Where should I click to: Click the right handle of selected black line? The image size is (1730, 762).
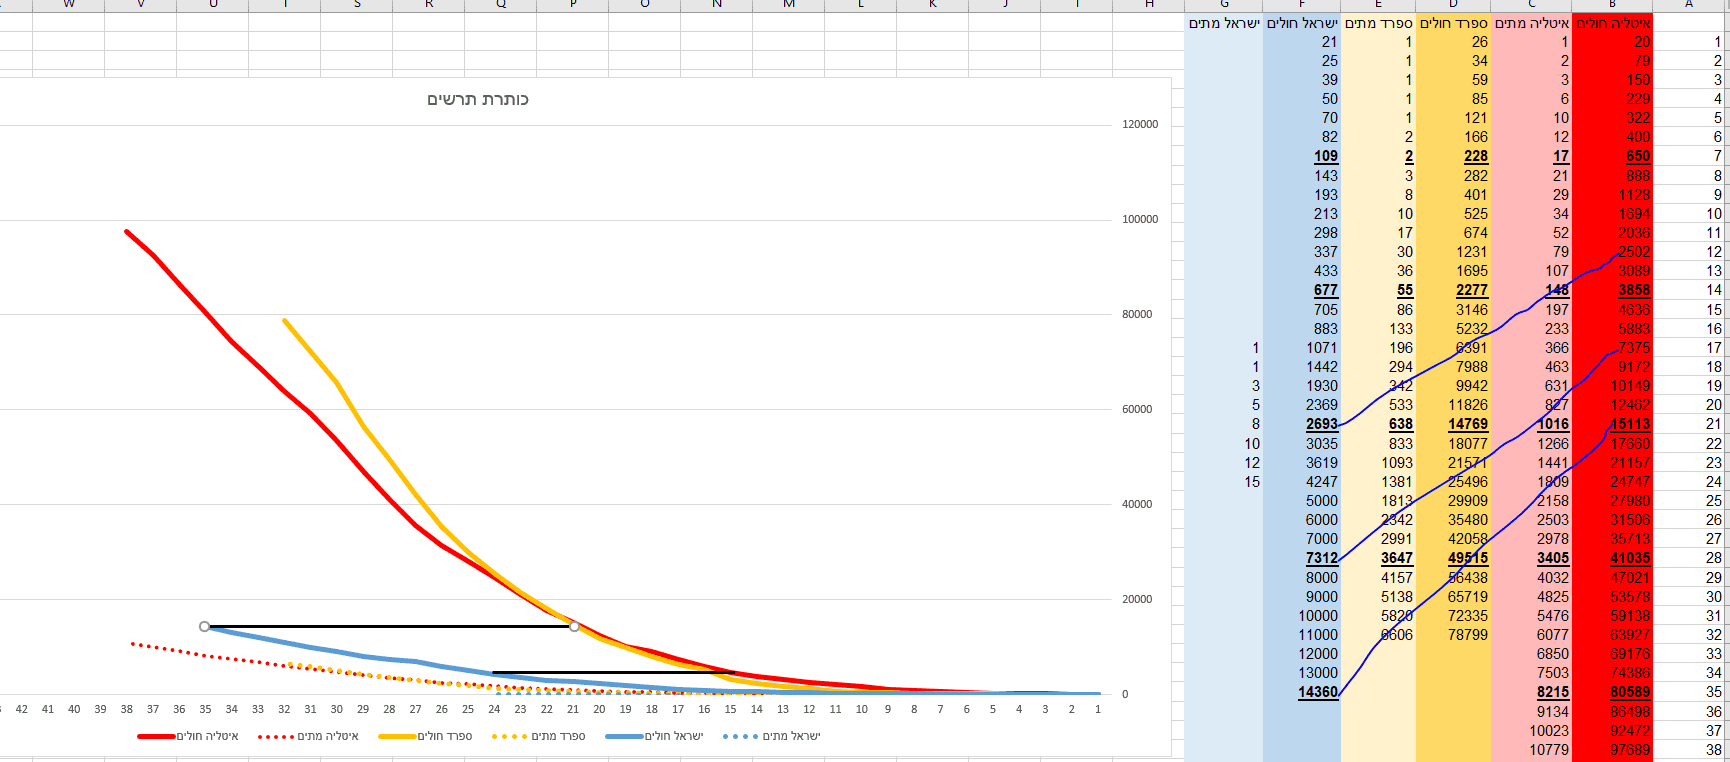(x=574, y=626)
